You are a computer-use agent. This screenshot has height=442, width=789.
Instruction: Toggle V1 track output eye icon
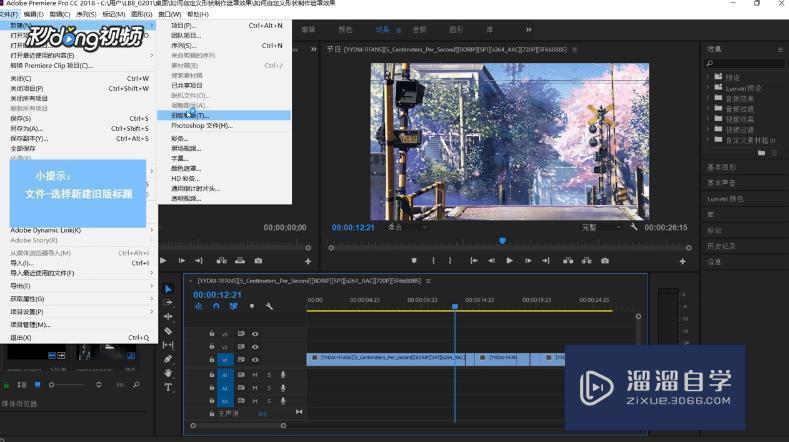click(255, 359)
